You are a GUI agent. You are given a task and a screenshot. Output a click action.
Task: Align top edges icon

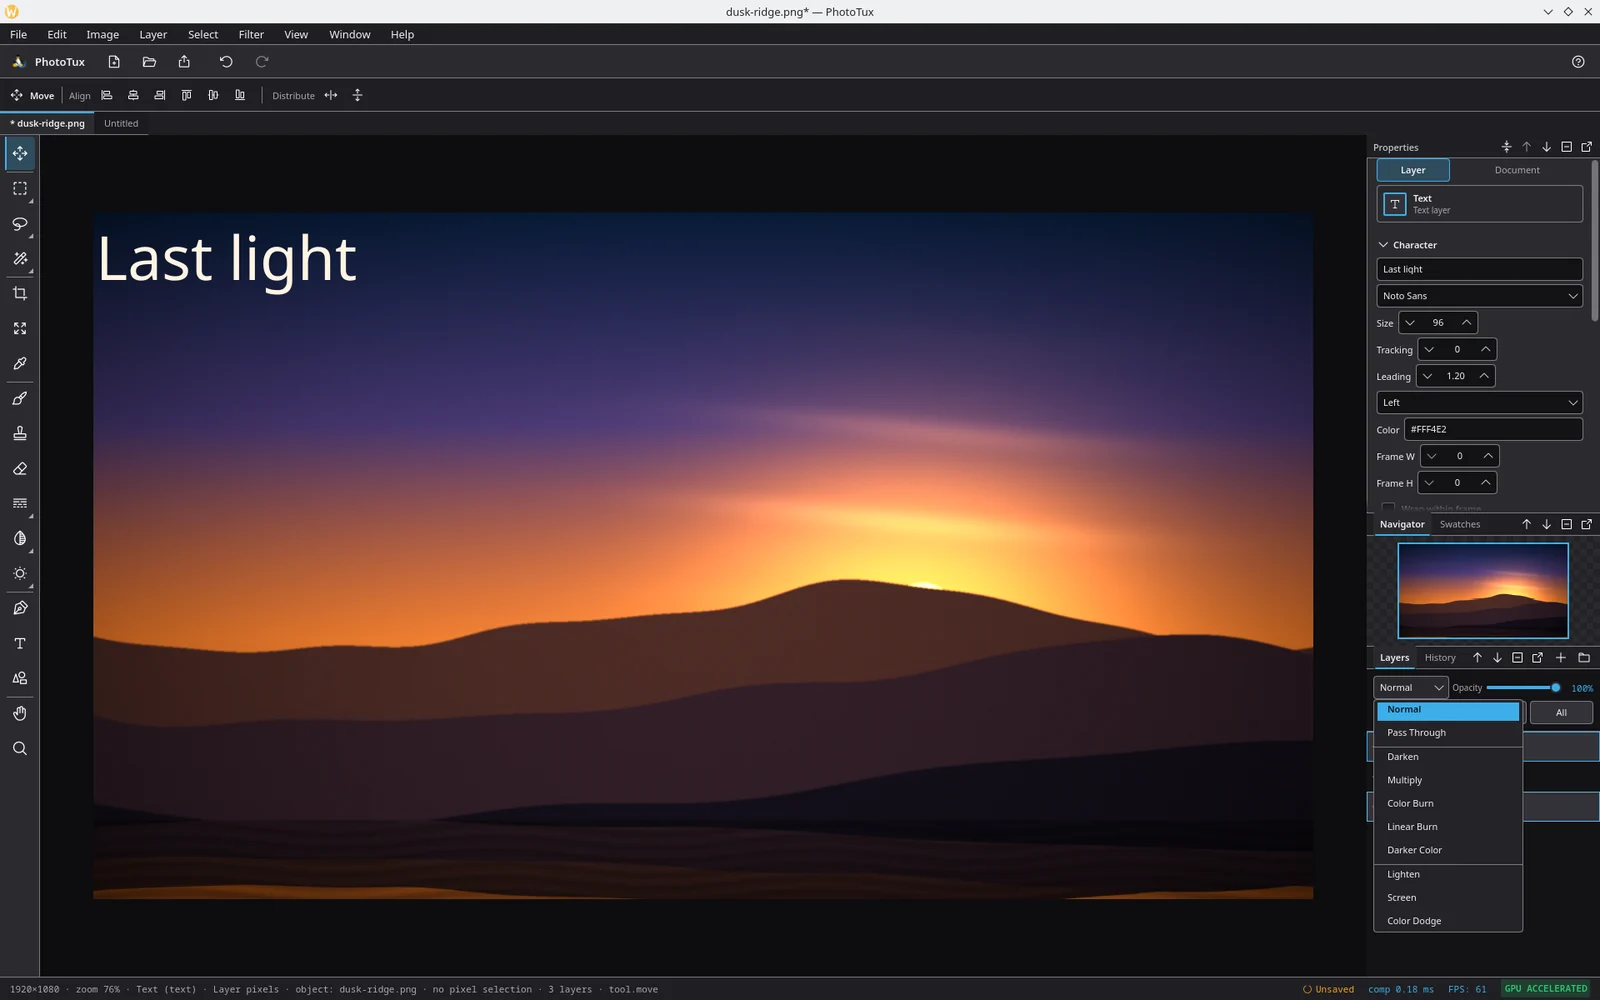tap(186, 95)
